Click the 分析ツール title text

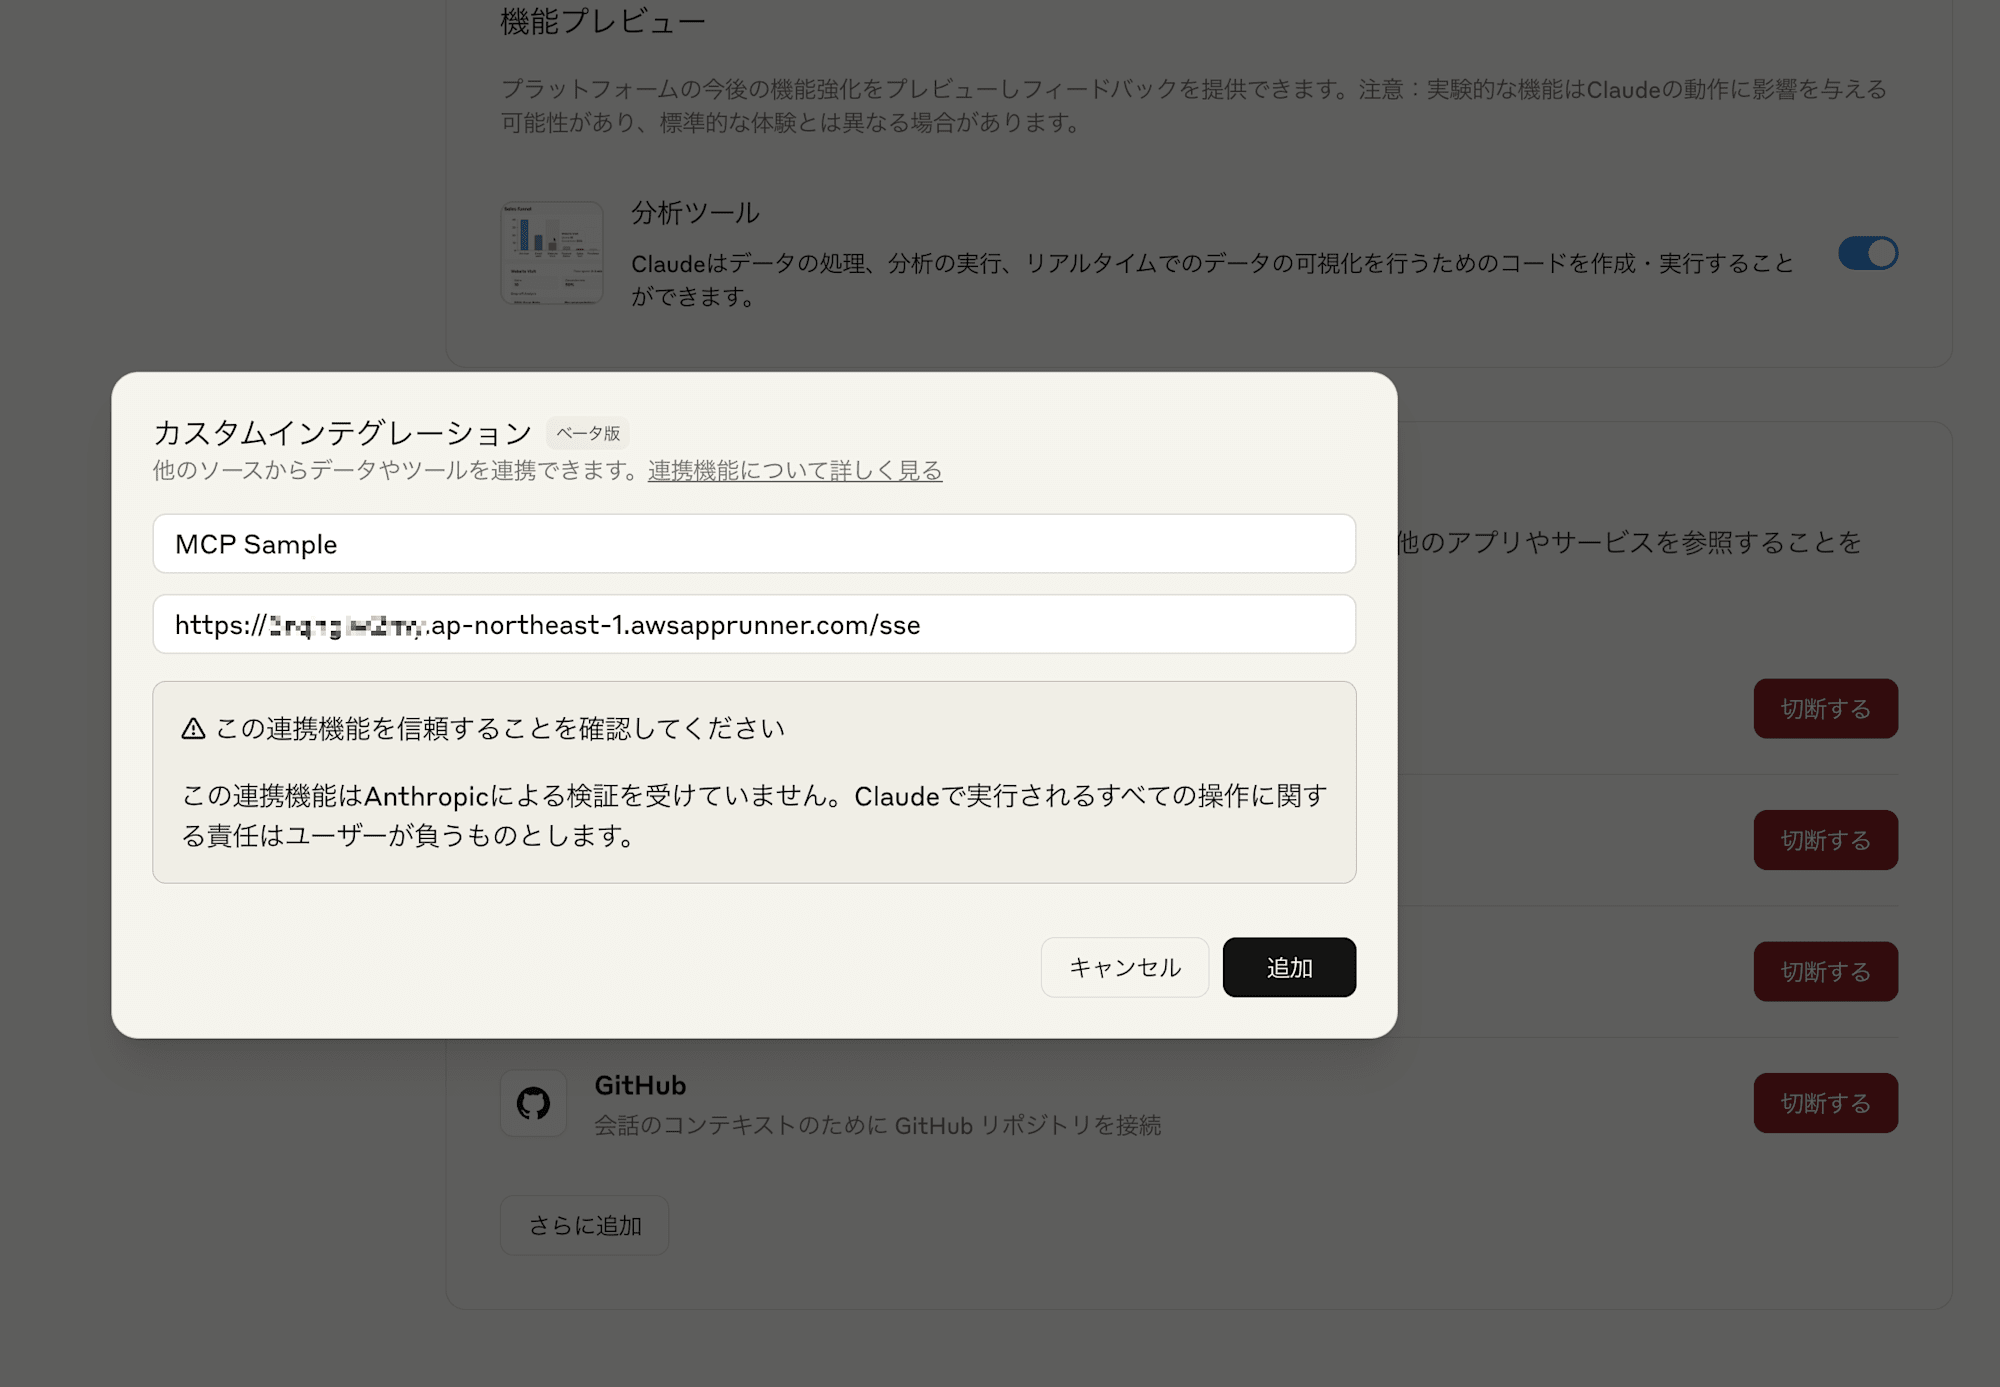click(x=695, y=213)
